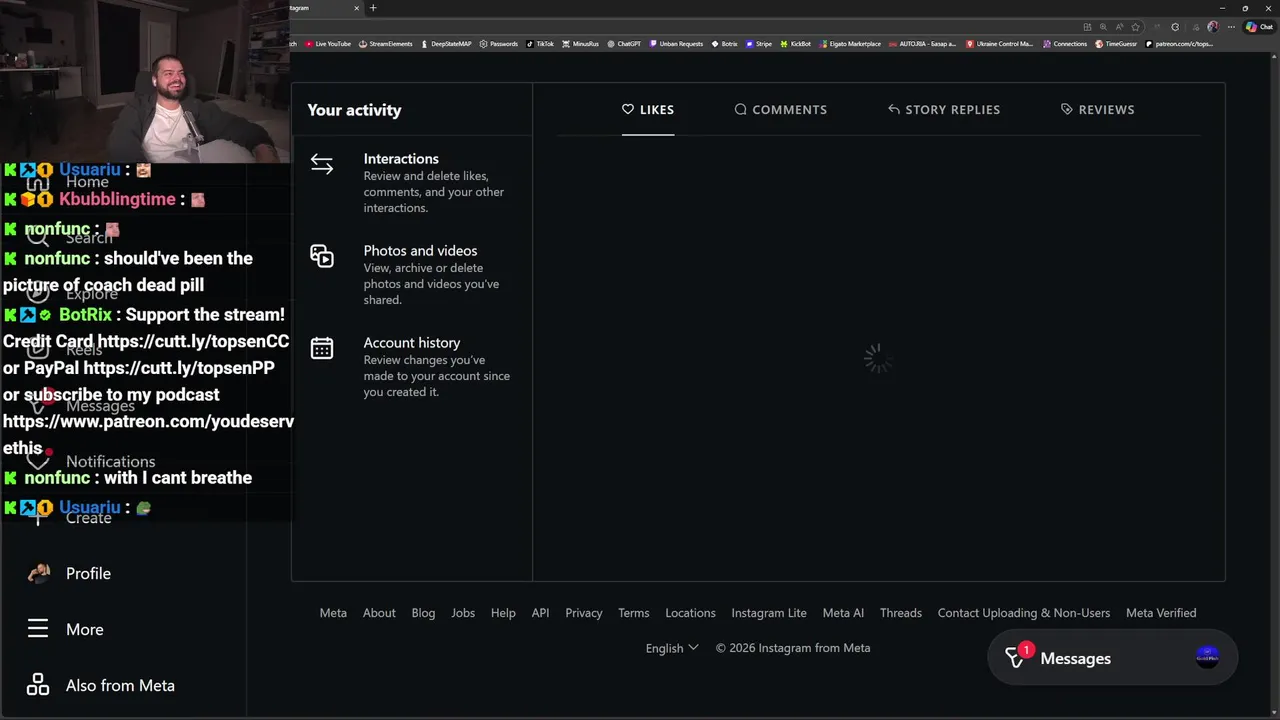Open Live YouTube bookmark
Image resolution: width=1280 pixels, height=720 pixels.
tap(328, 44)
